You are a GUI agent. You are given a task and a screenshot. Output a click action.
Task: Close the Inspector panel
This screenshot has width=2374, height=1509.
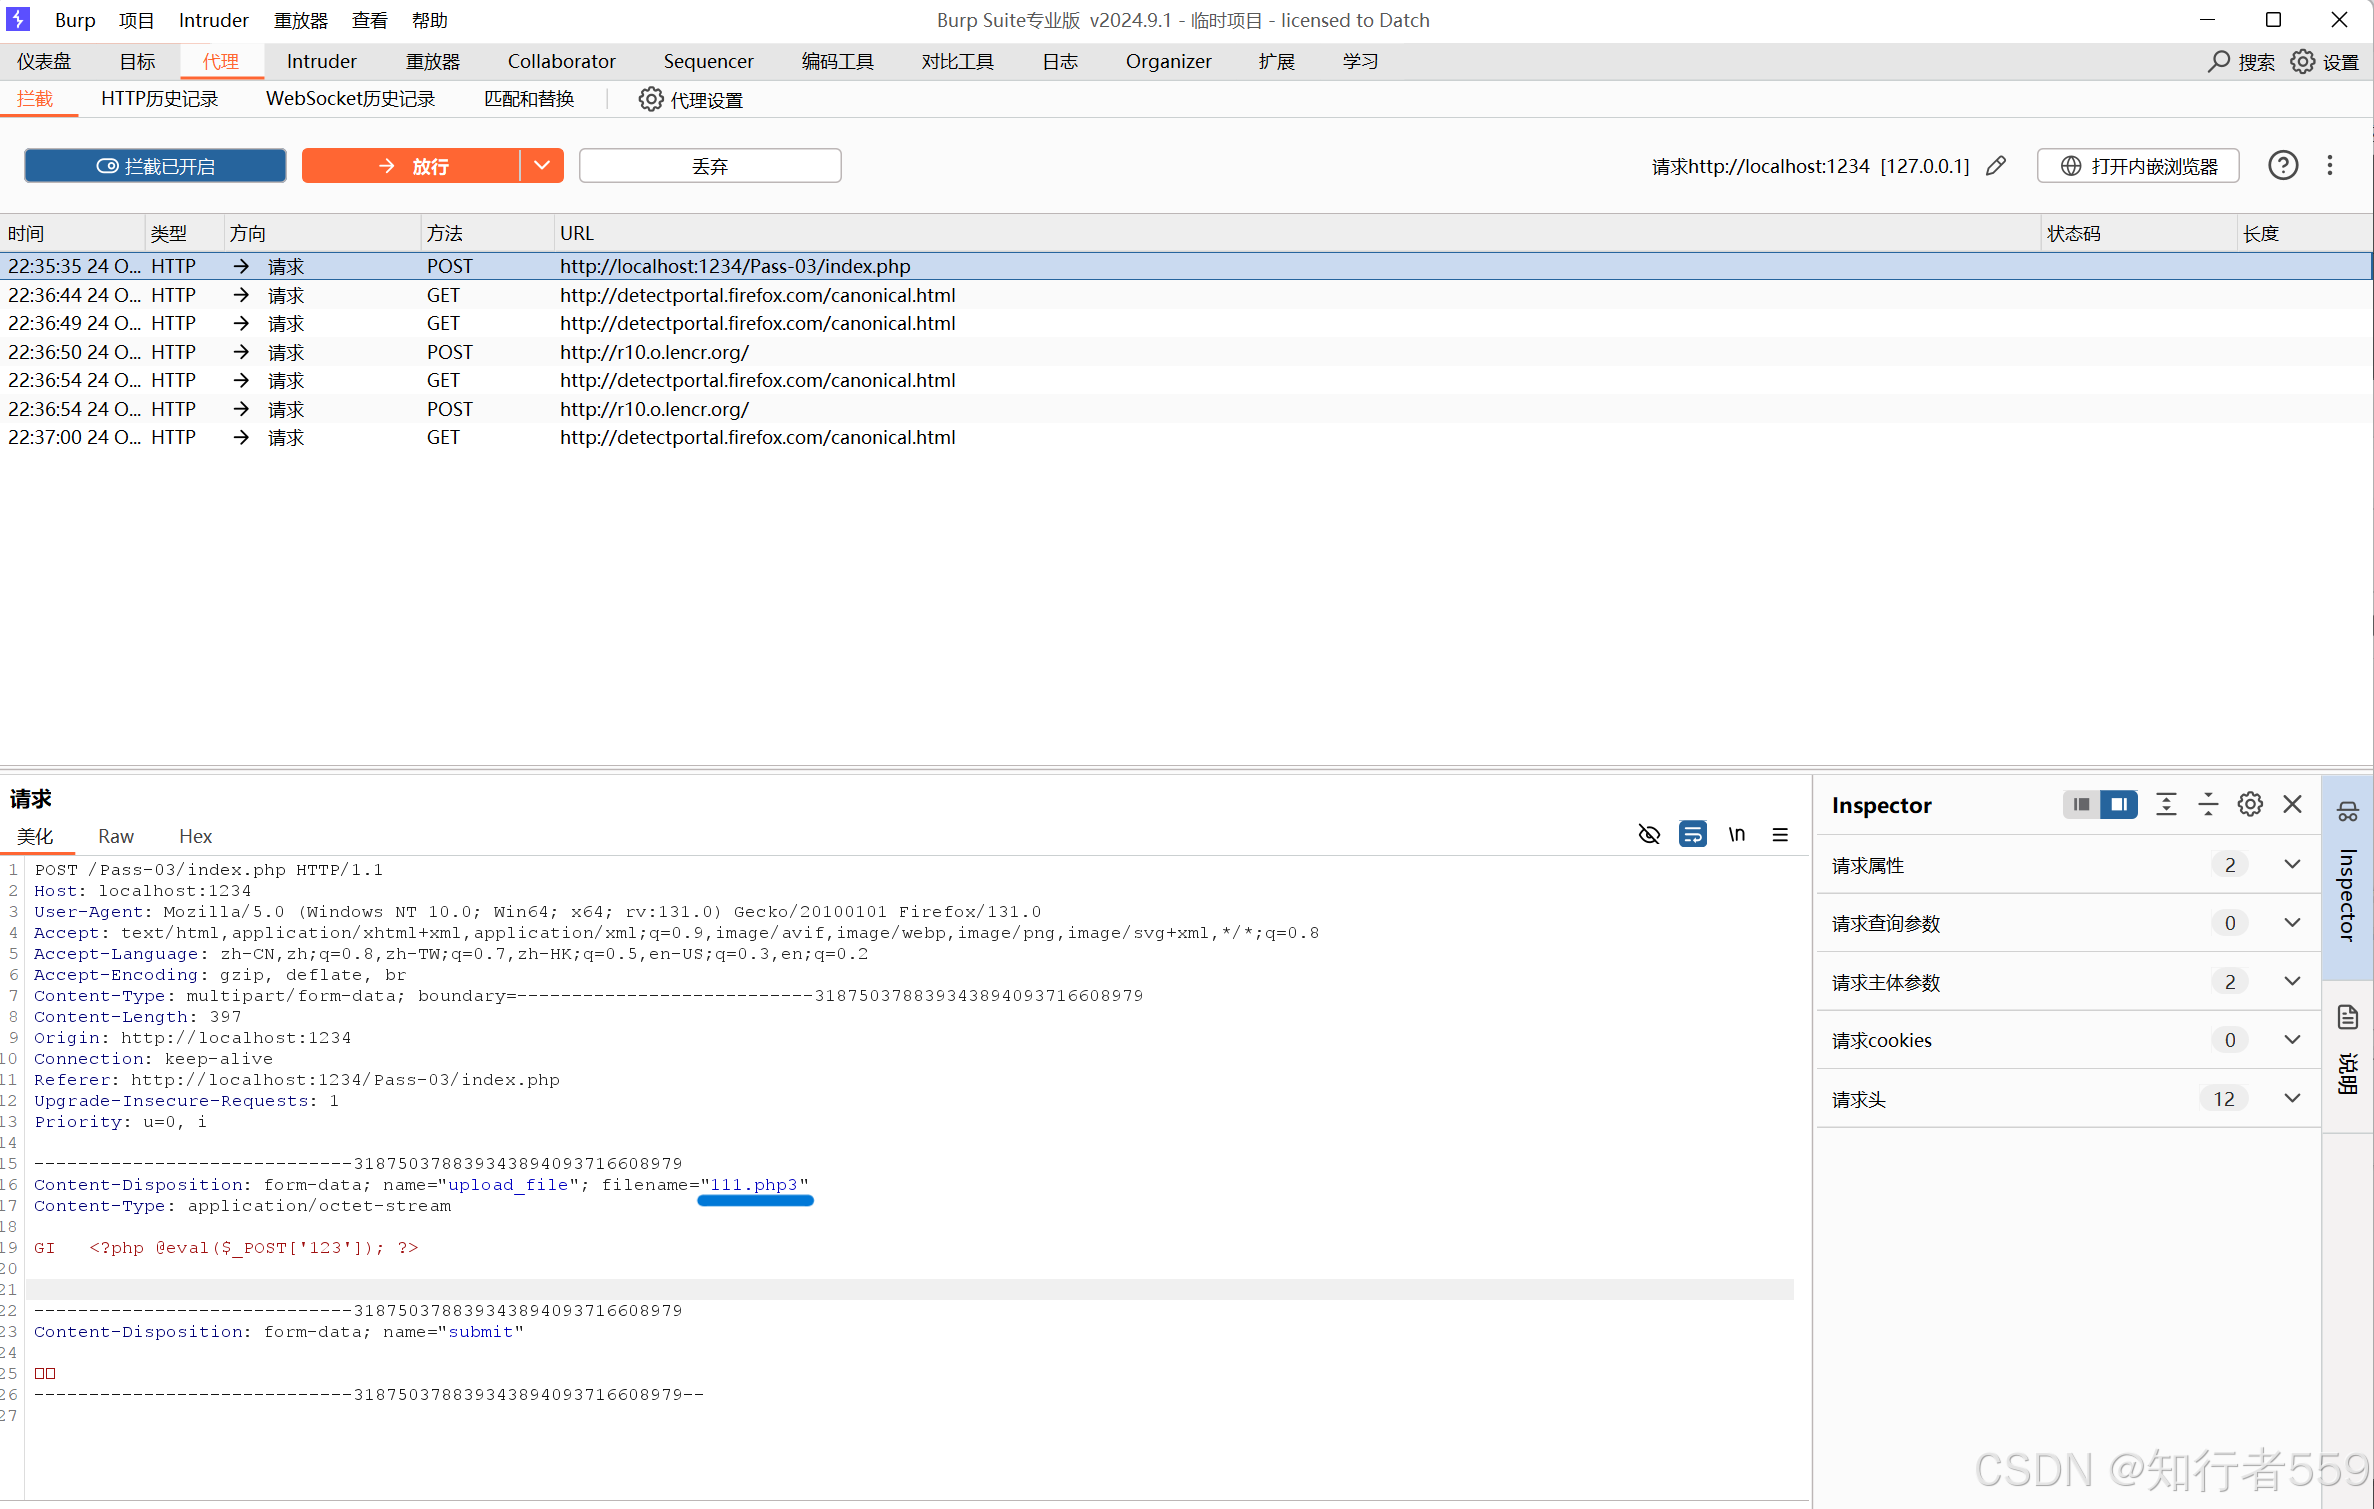click(x=2293, y=804)
